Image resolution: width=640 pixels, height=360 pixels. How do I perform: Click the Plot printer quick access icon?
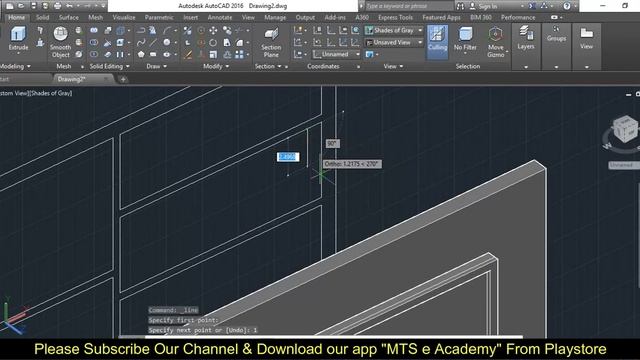pos(58,6)
